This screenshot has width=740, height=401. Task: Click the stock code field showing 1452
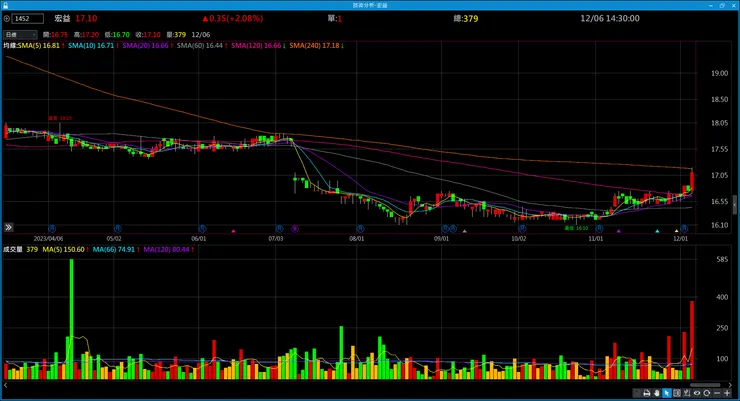[x=28, y=19]
